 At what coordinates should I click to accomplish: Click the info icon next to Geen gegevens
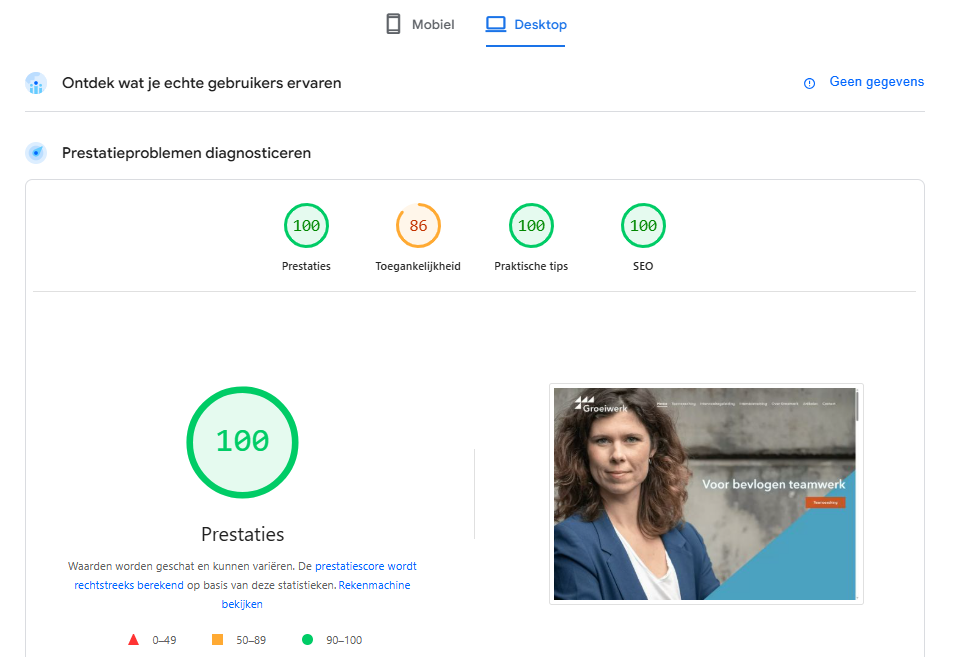coord(810,83)
